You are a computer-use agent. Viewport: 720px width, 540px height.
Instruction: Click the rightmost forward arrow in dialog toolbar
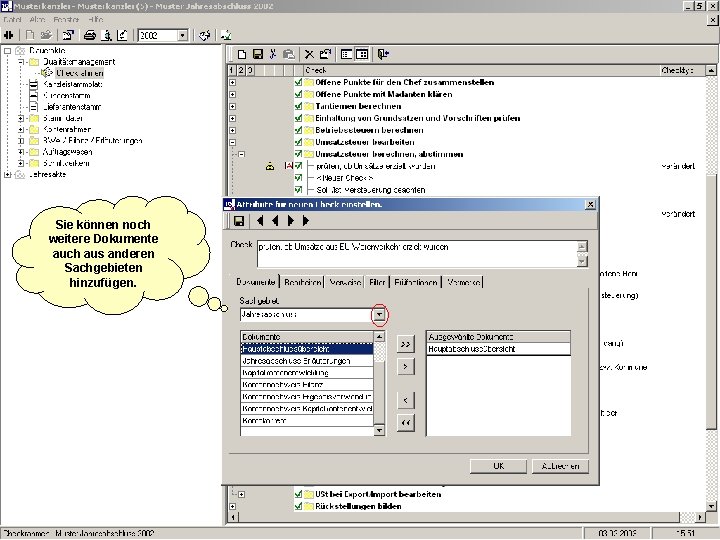[x=306, y=221]
